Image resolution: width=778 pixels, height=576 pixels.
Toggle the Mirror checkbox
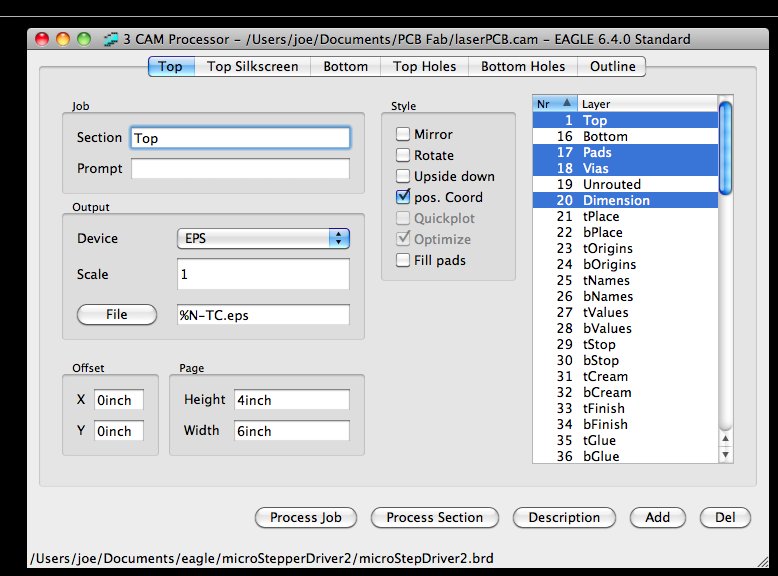(403, 134)
